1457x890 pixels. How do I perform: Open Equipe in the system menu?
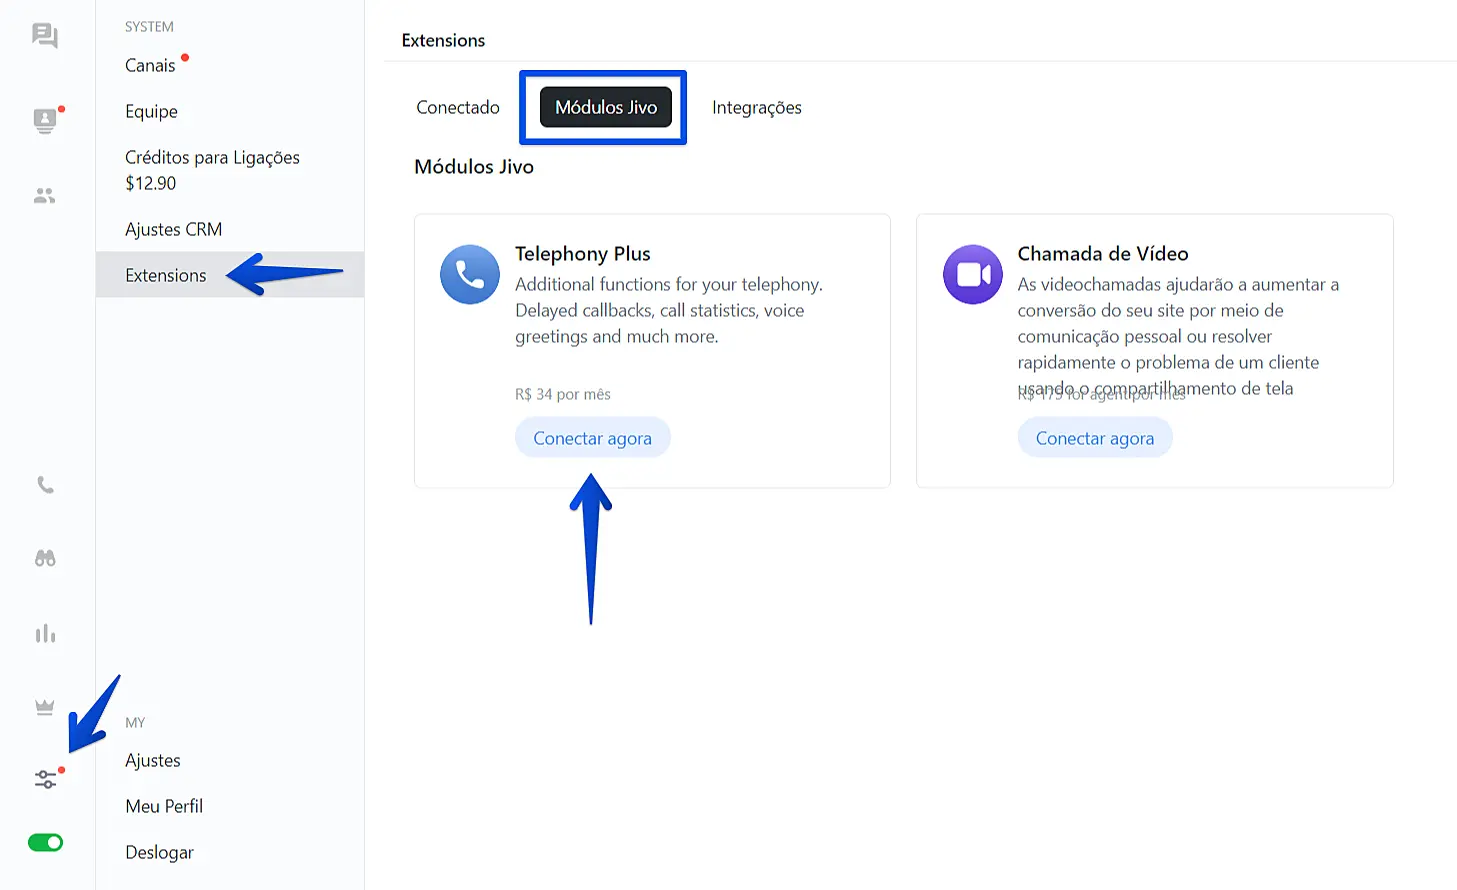point(151,111)
